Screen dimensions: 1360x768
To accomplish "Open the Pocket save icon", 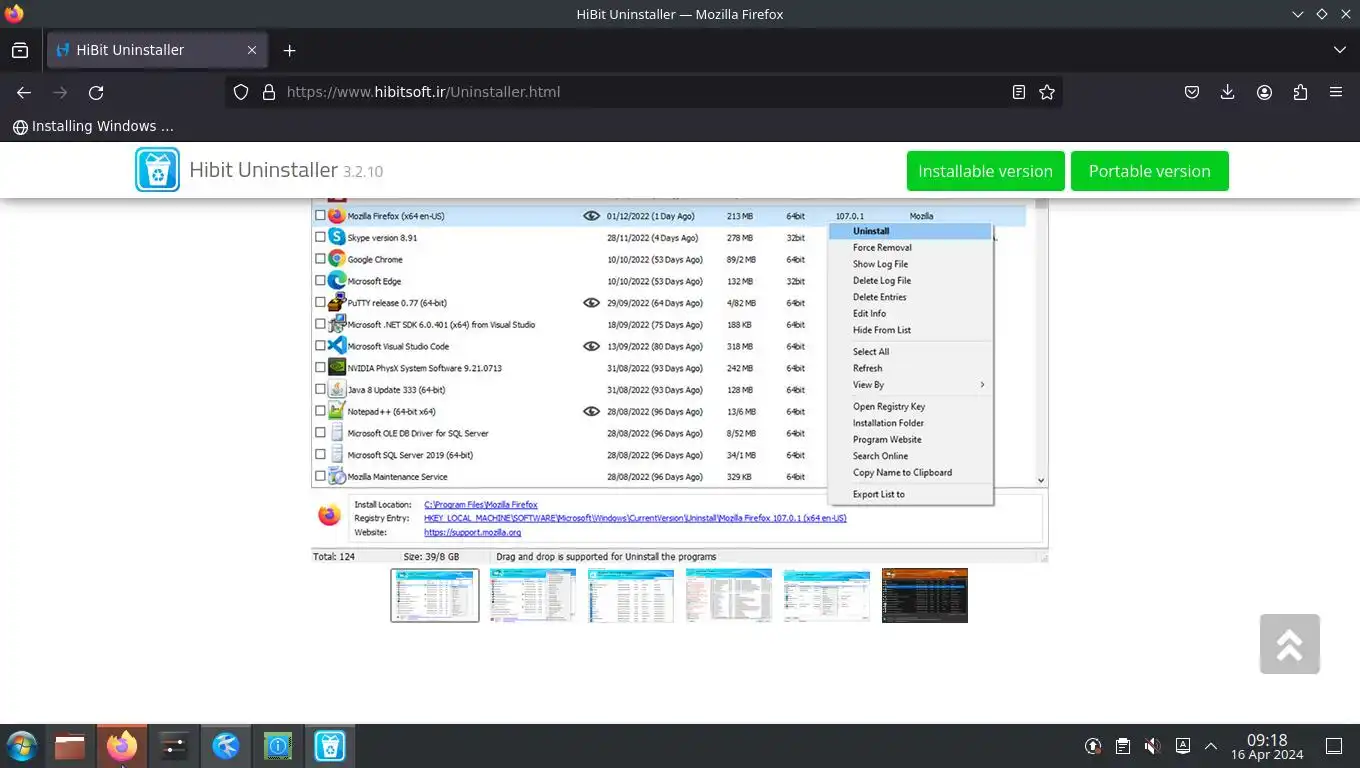I will [x=1192, y=92].
